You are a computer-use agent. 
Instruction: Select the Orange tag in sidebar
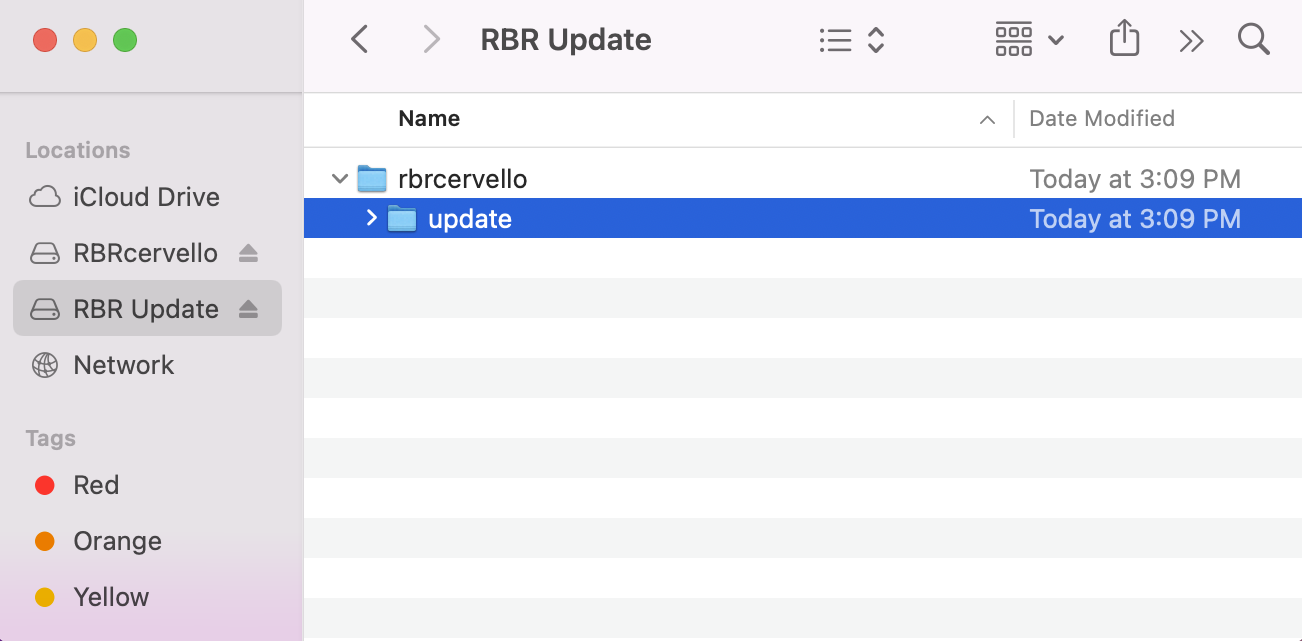117,541
